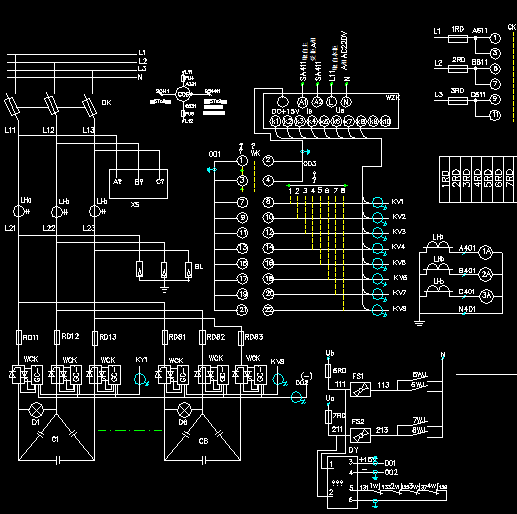Viewport: 517px width, 514px height.
Task: Select the green dash-dot line between capacitor banks
Action: coord(130,430)
